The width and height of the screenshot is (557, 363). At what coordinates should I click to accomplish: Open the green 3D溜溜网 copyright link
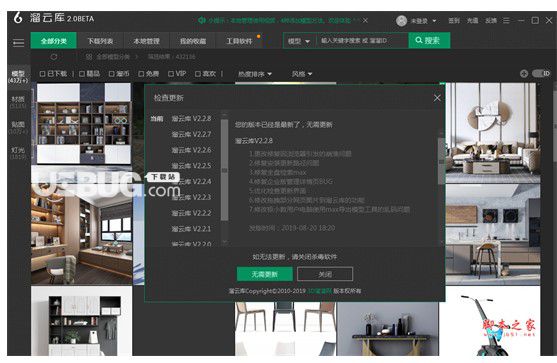pyautogui.click(x=319, y=291)
